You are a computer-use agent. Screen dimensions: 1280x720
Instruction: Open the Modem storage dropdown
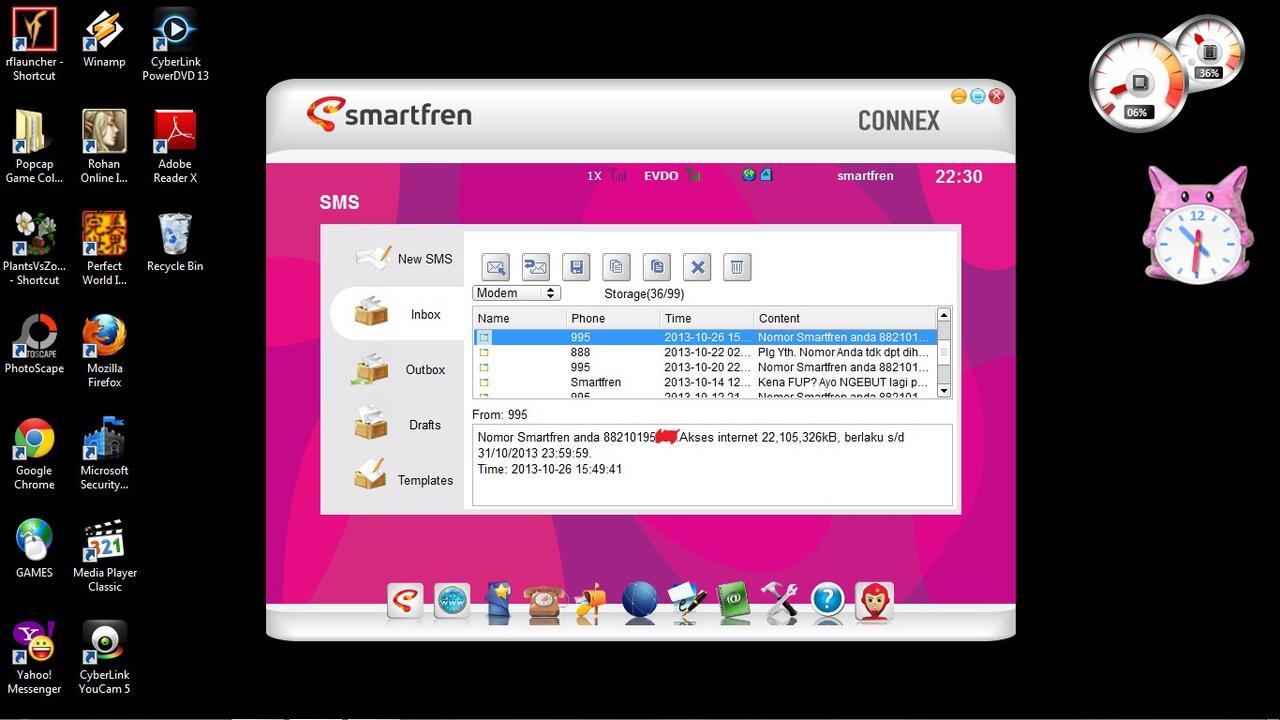pyautogui.click(x=516, y=293)
